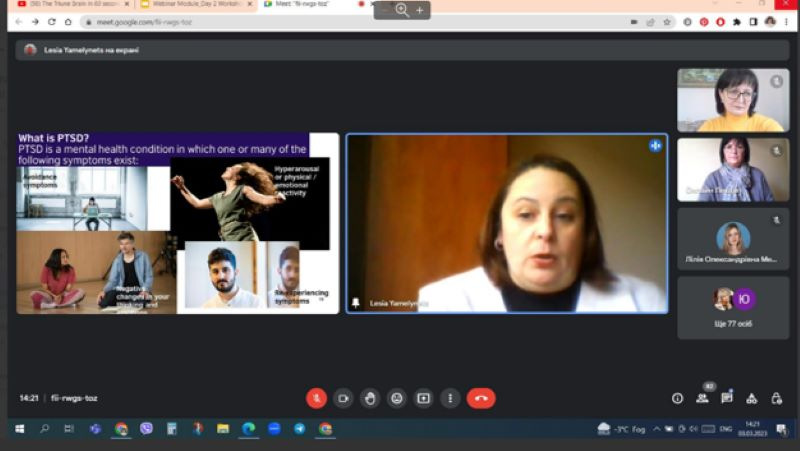800x451 pixels.
Task: Open taskbar clock showing 14:21
Action: pyautogui.click(x=753, y=429)
